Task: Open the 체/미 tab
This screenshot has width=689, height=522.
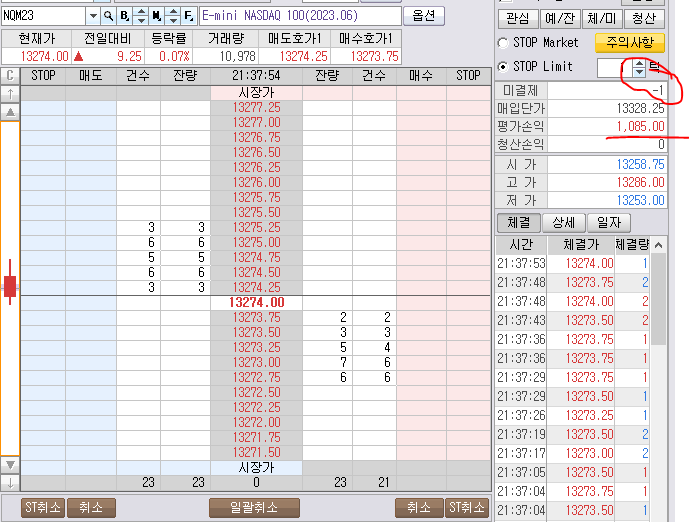Action: pos(602,18)
